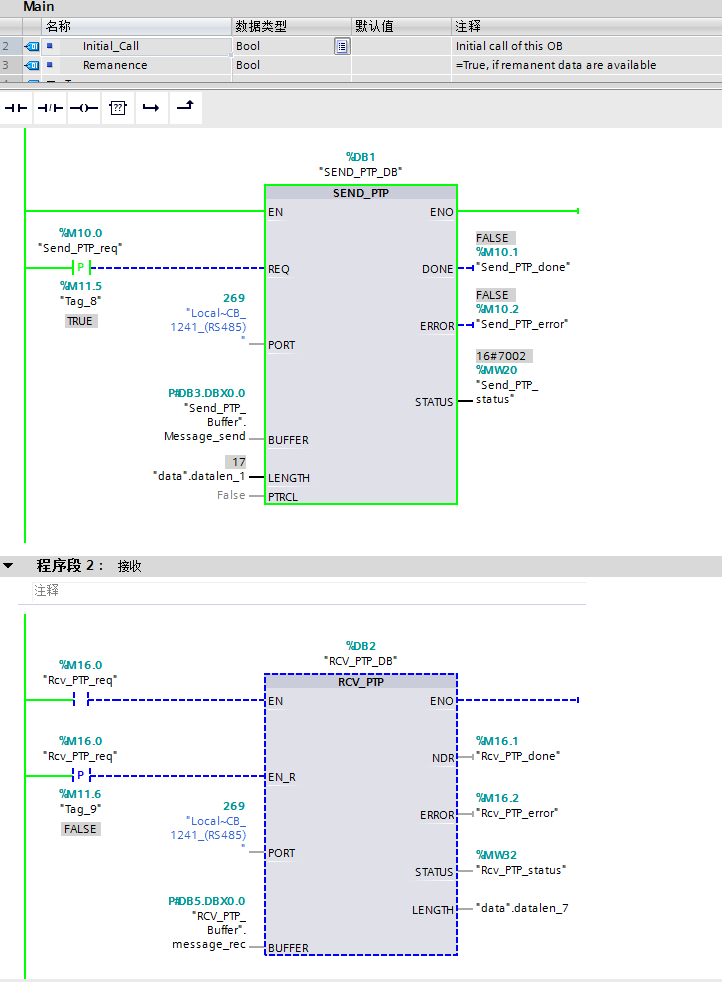Screen dimensions: 722x982
Task: Open a branch in the rung
Action: click(151, 108)
